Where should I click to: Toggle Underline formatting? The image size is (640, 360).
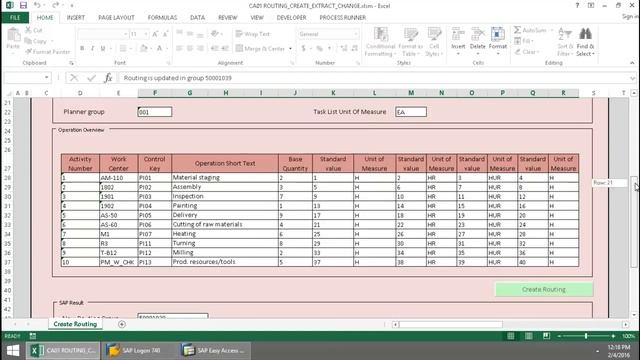click(x=103, y=49)
